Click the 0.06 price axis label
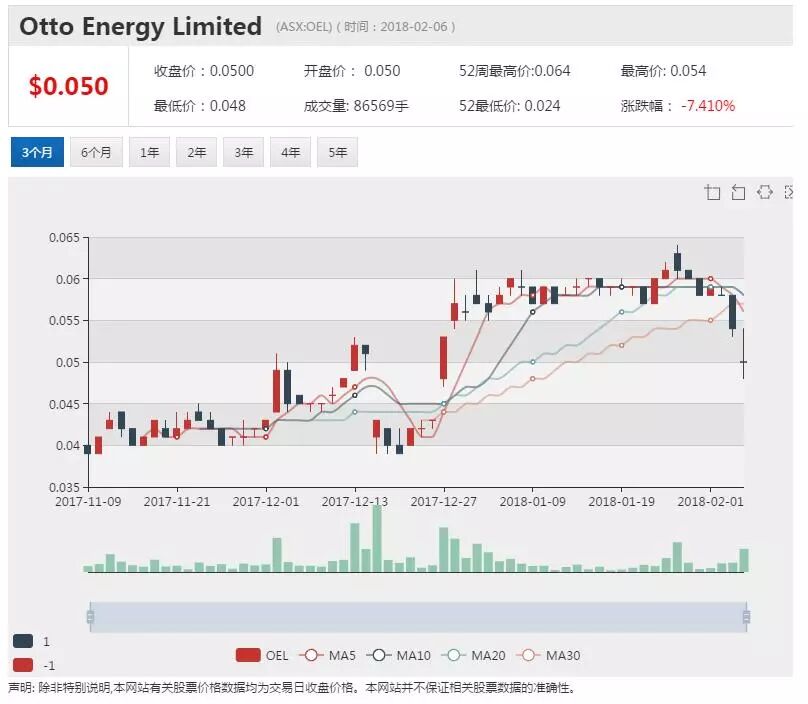808x704 pixels. [x=68, y=279]
